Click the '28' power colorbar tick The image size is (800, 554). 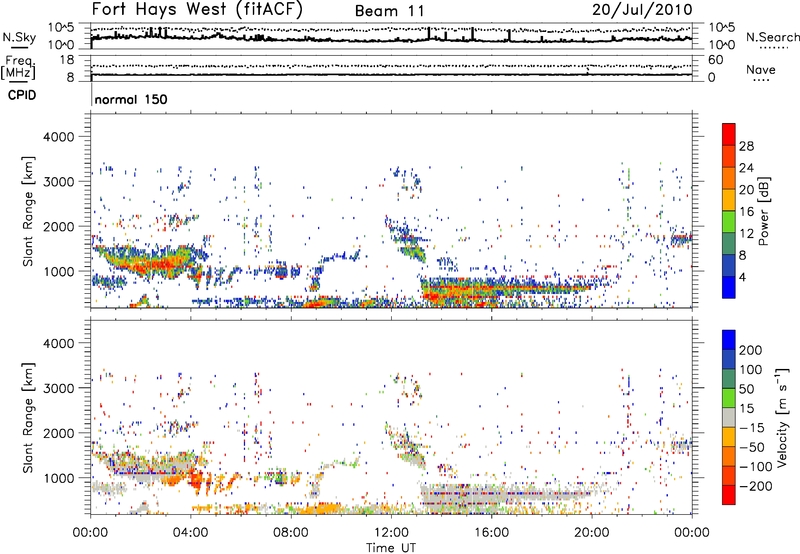click(x=746, y=146)
